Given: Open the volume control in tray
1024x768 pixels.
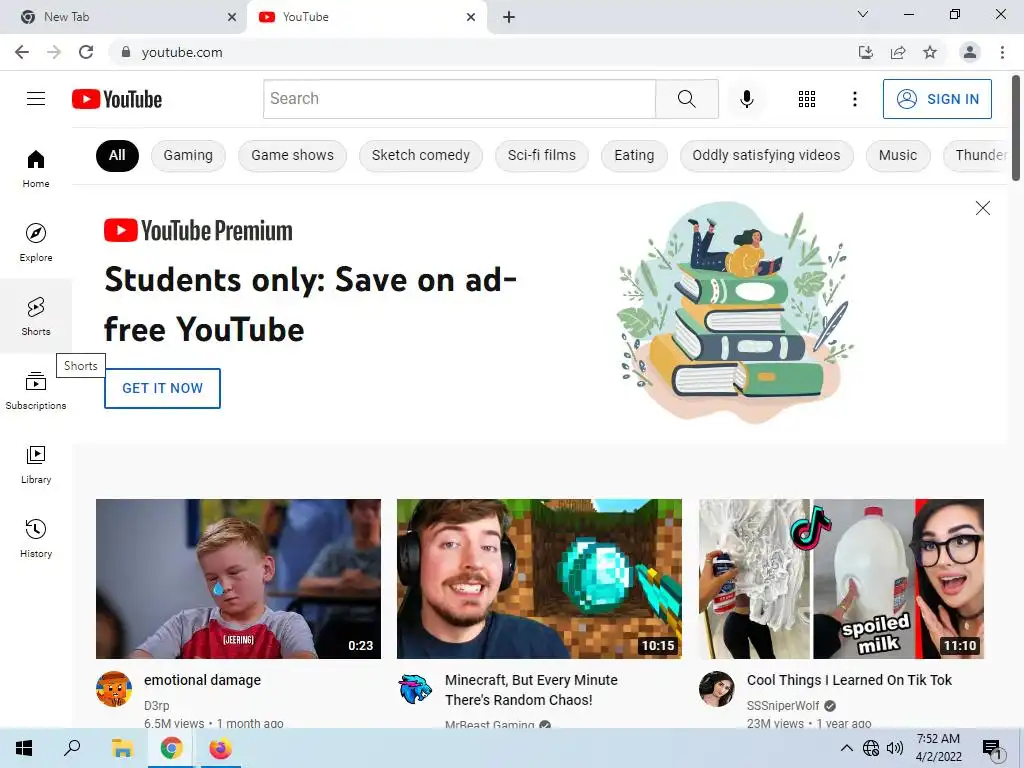Looking at the screenshot, I should click(x=895, y=748).
